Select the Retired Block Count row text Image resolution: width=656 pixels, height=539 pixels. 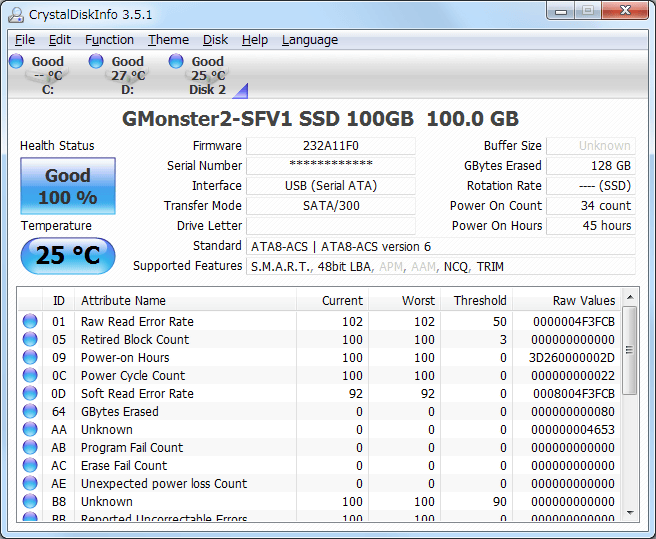[x=135, y=339]
